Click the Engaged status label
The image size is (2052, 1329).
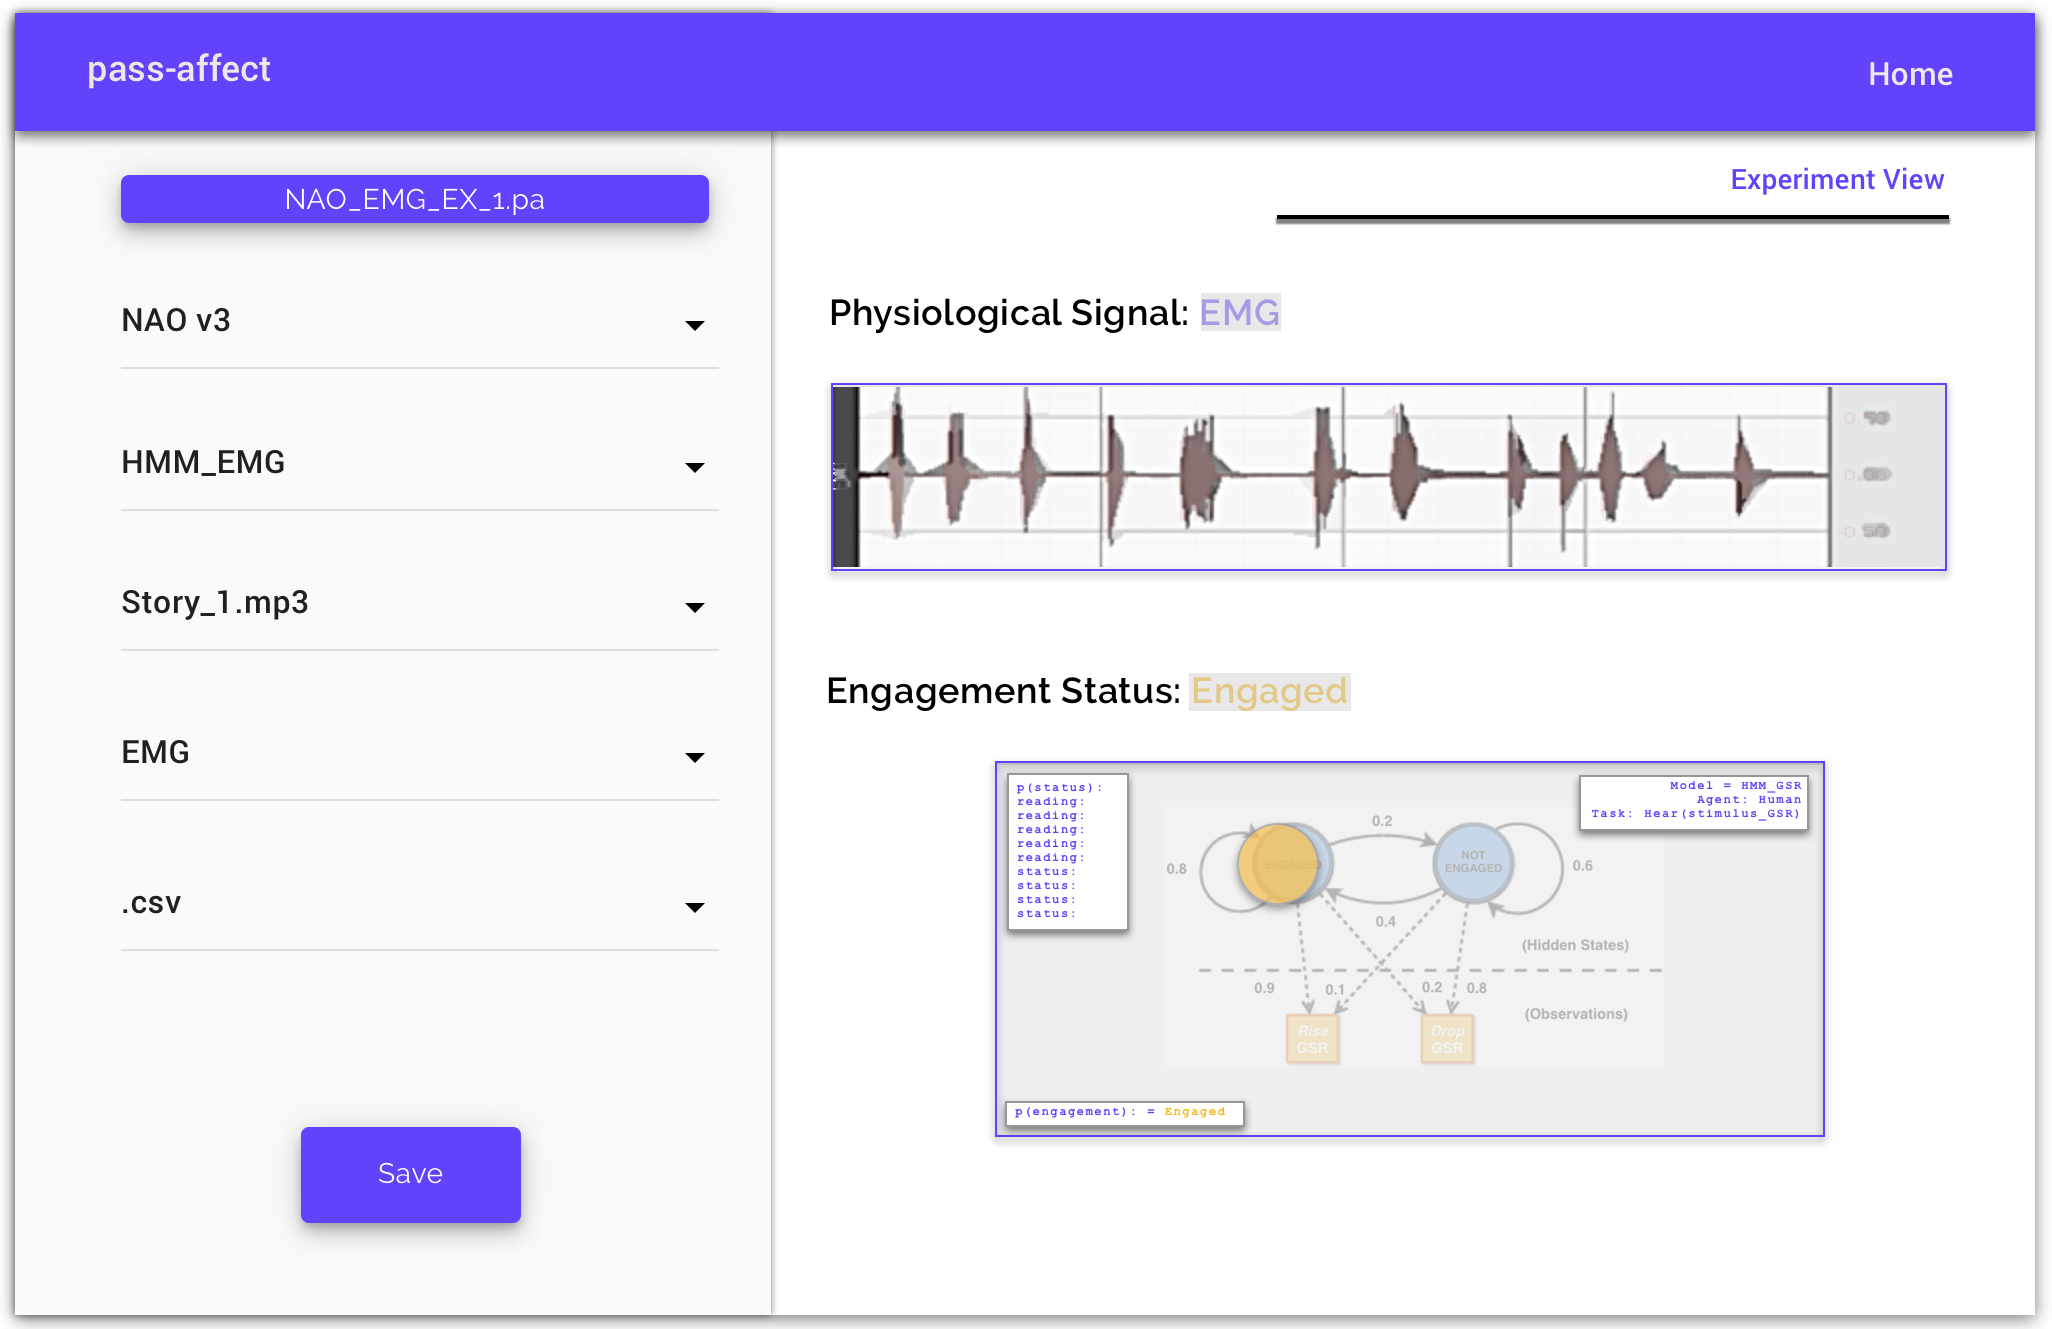[1269, 691]
